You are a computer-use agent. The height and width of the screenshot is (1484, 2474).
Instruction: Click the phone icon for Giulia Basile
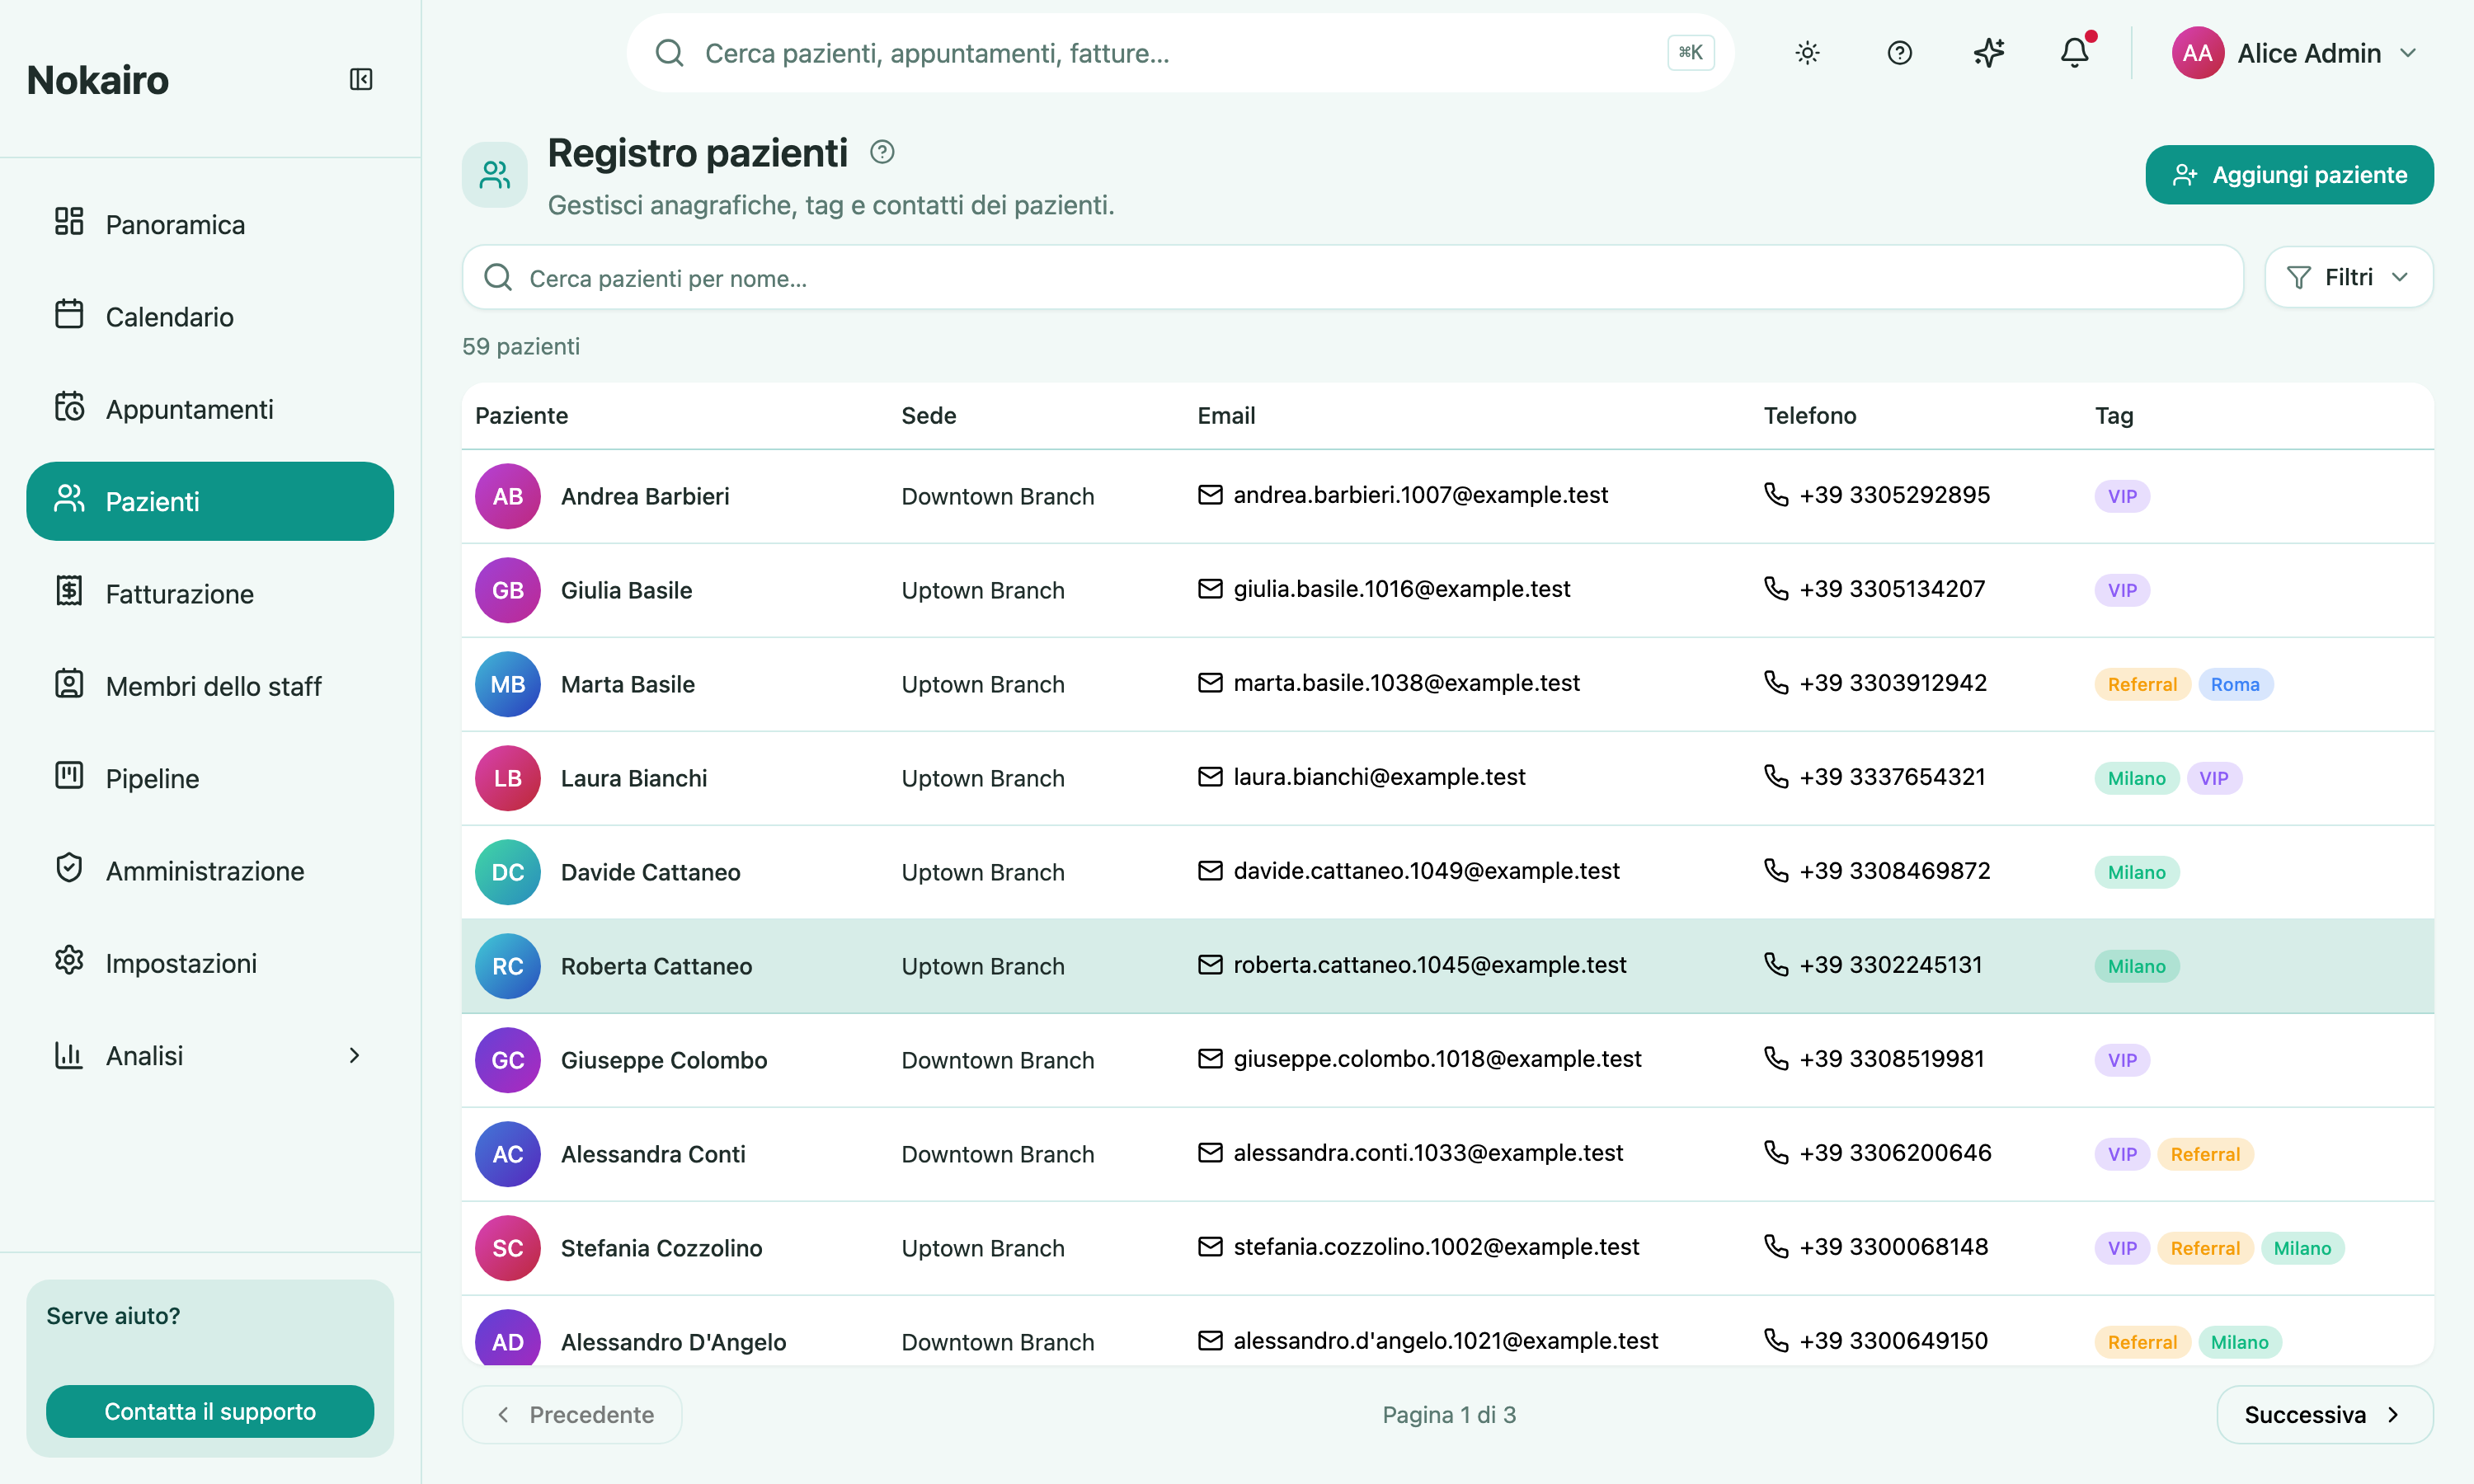coord(1776,589)
